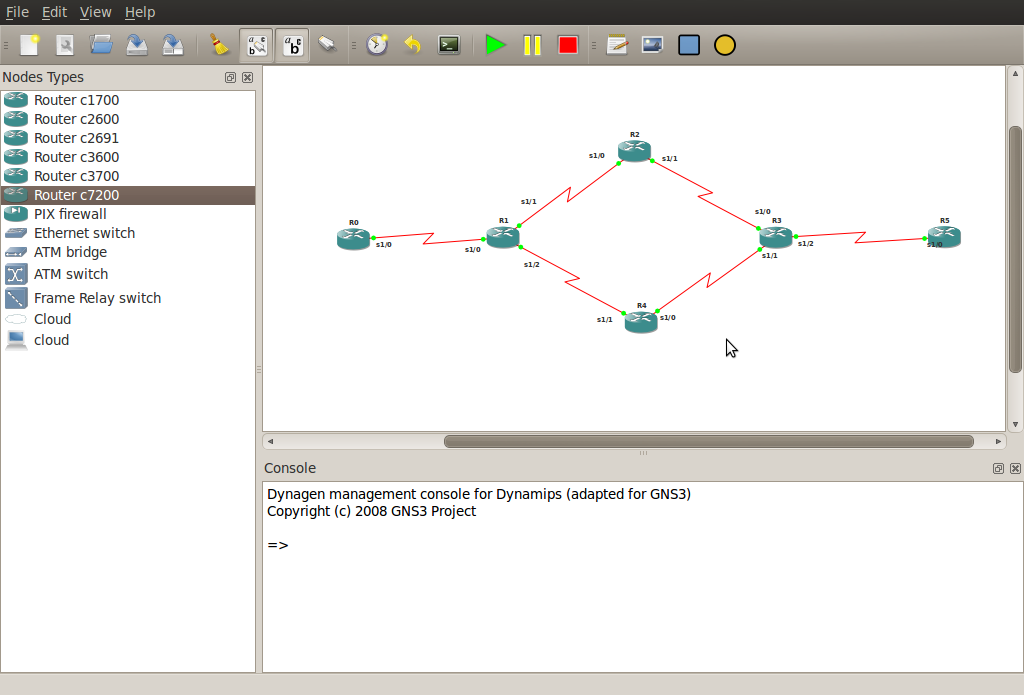Click router R4 in topology
Viewport: 1024px width, 695px height.
coord(641,321)
